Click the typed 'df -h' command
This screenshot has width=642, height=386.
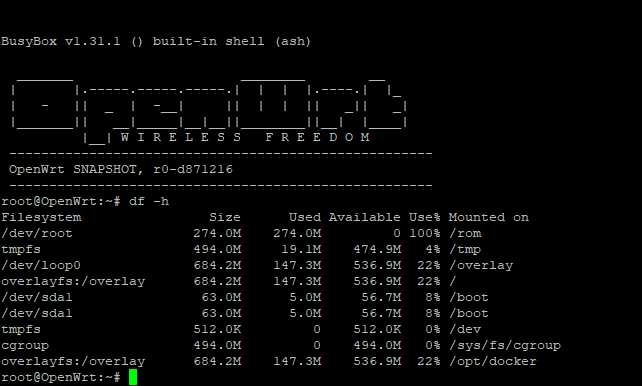click(x=149, y=201)
